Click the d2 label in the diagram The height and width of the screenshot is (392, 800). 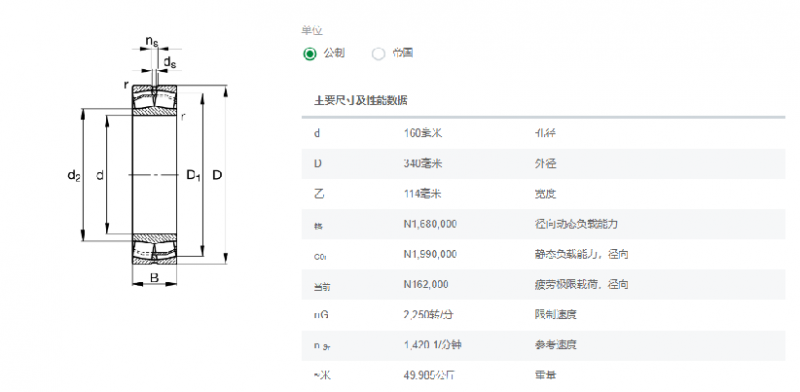[74, 176]
